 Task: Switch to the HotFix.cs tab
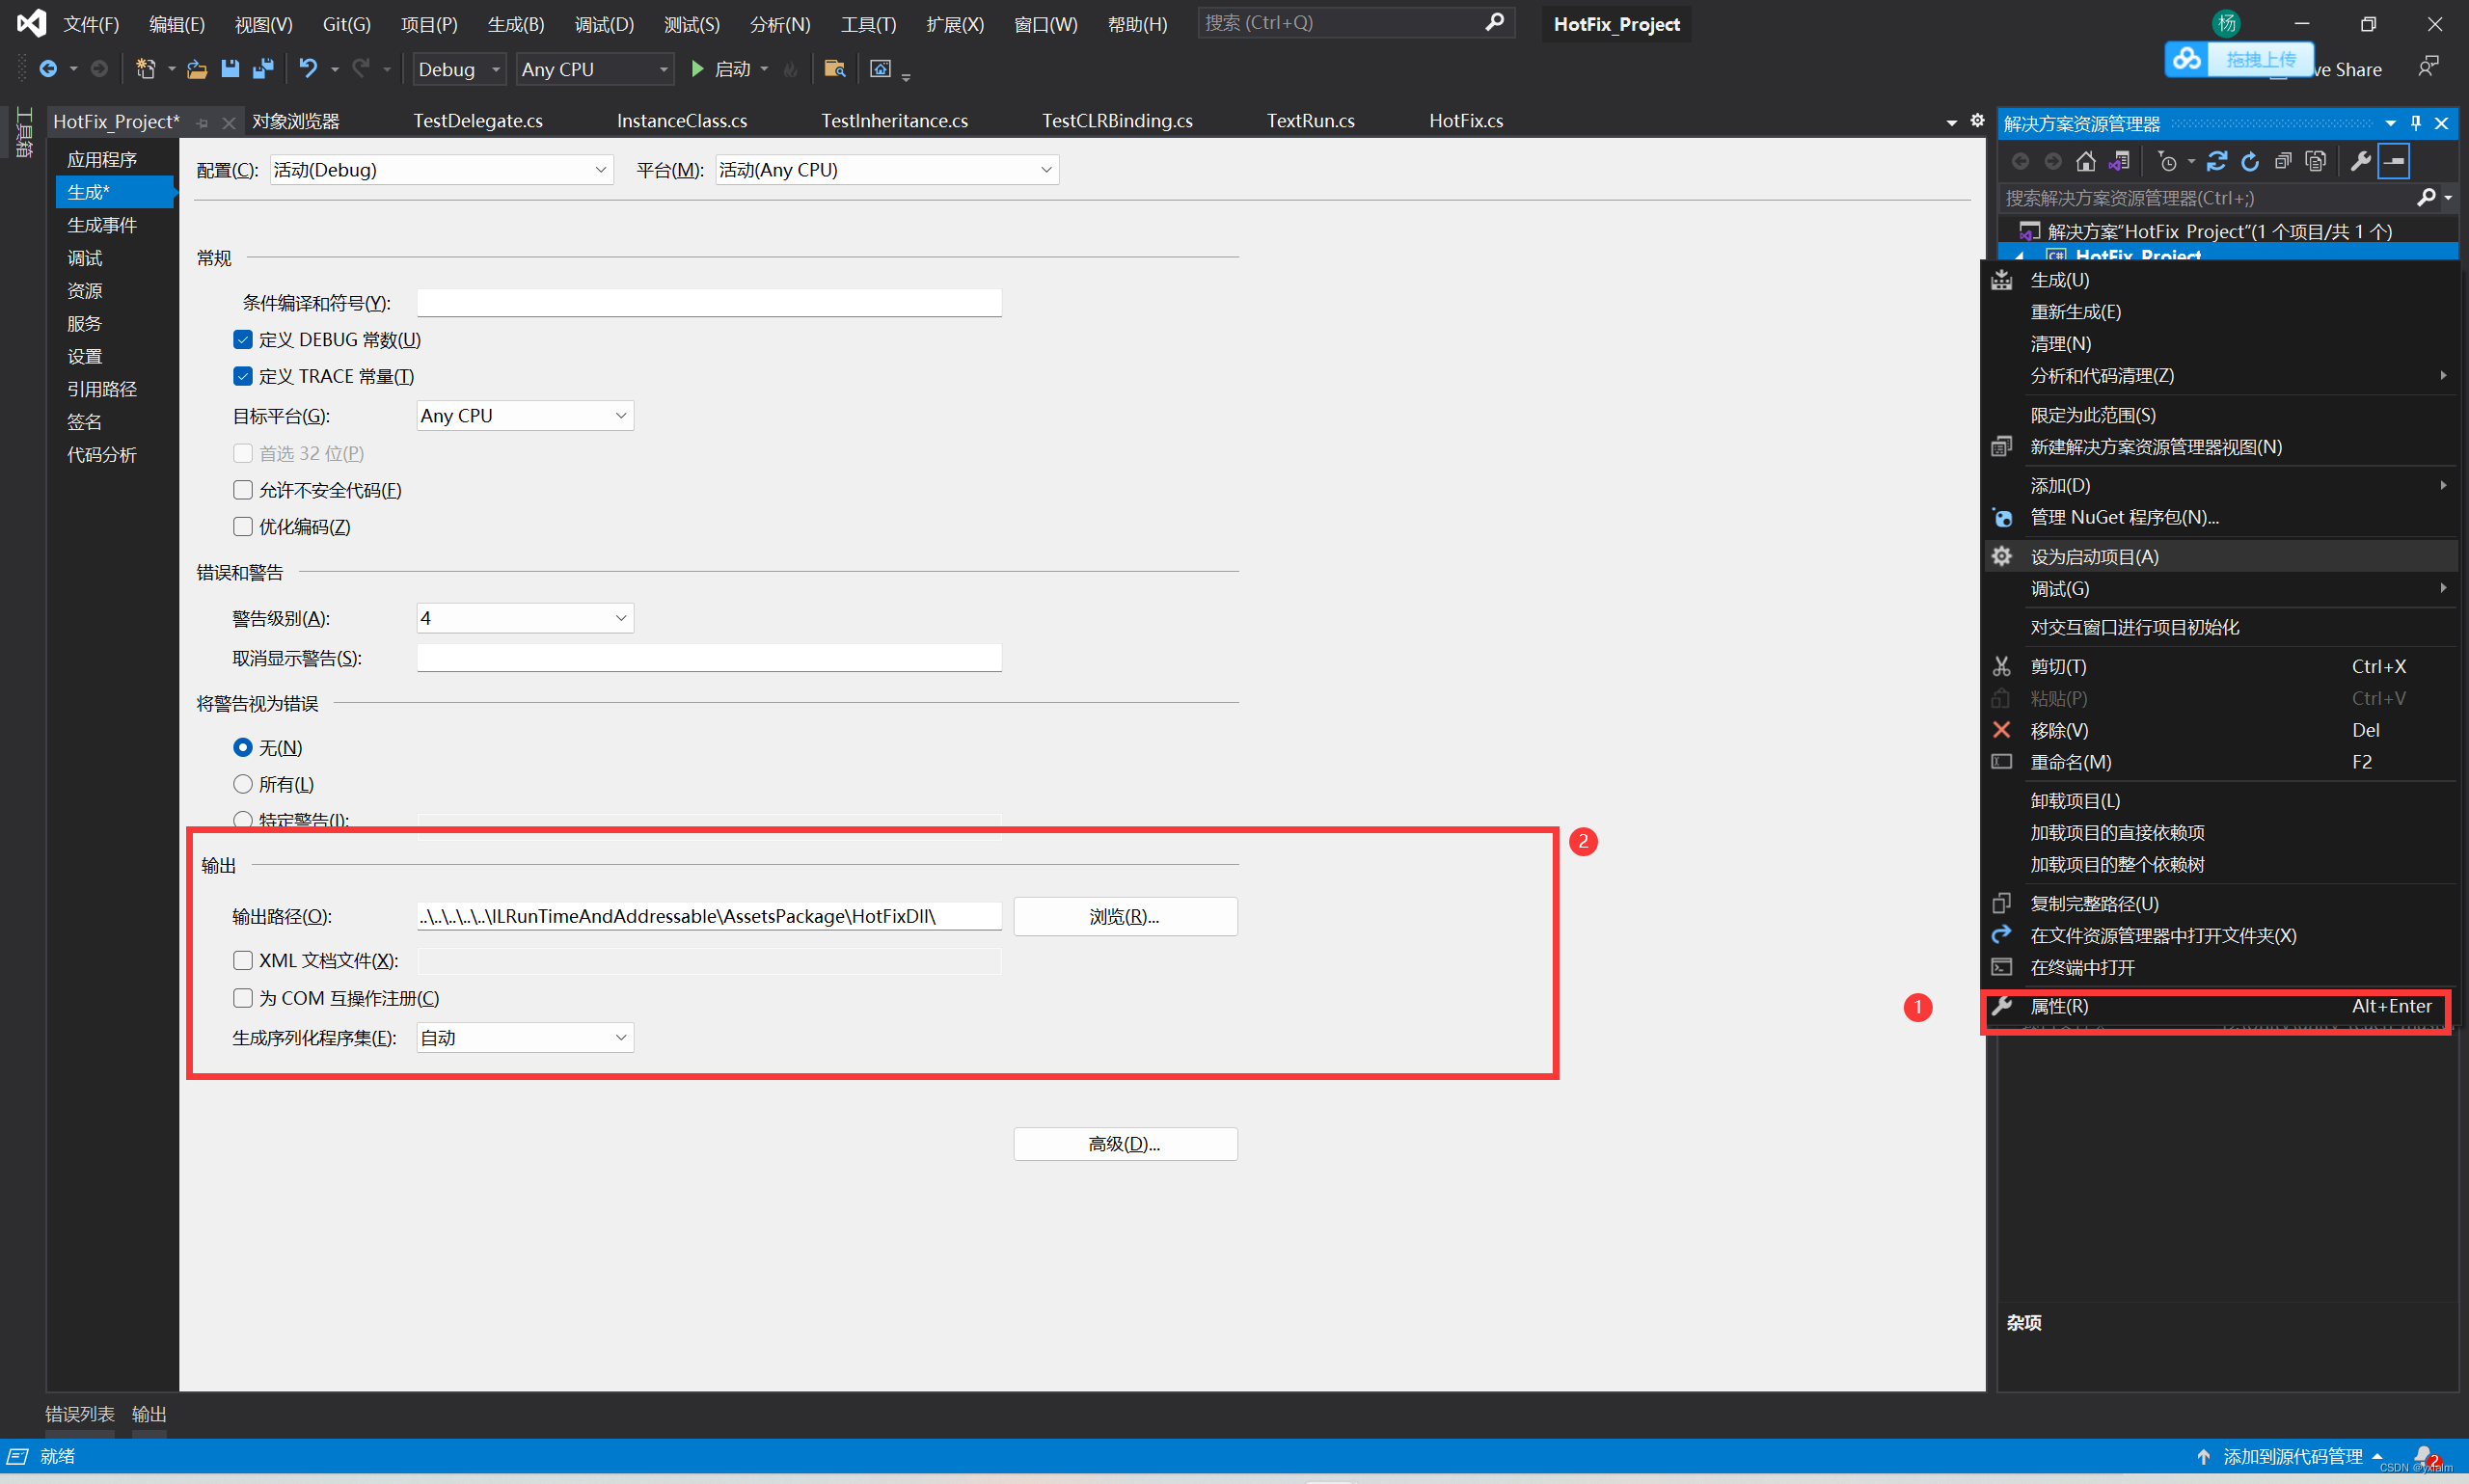[1466, 121]
